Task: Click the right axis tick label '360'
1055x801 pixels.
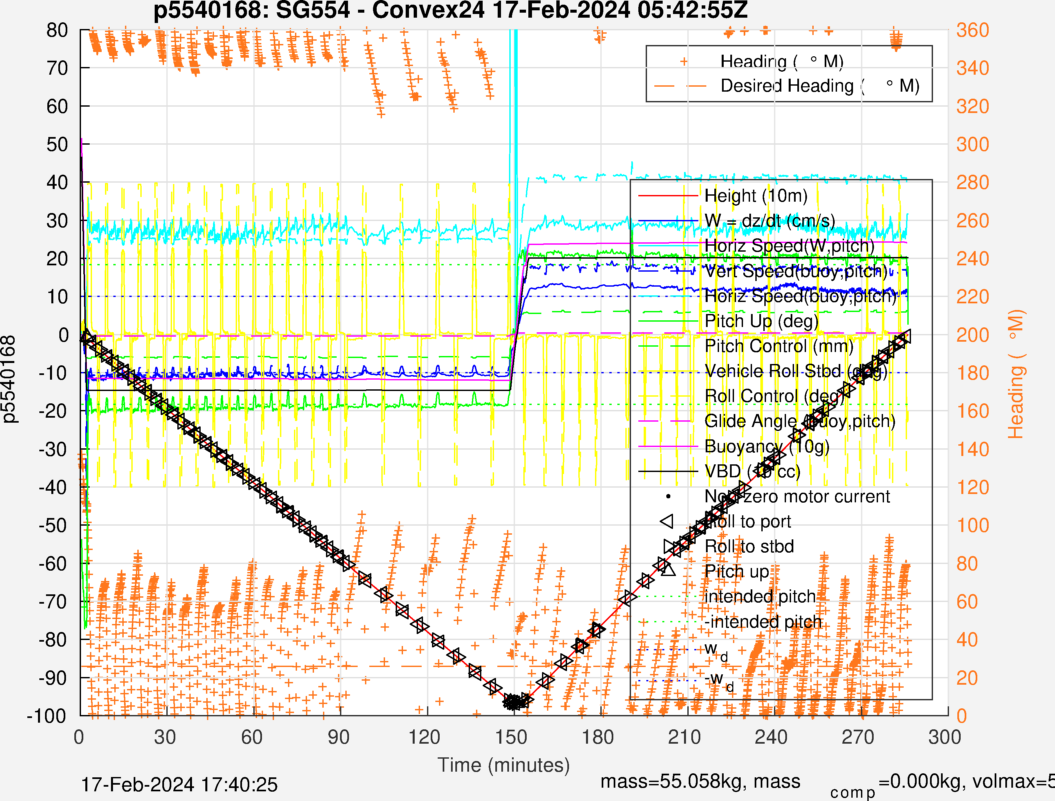Action: 972,30
